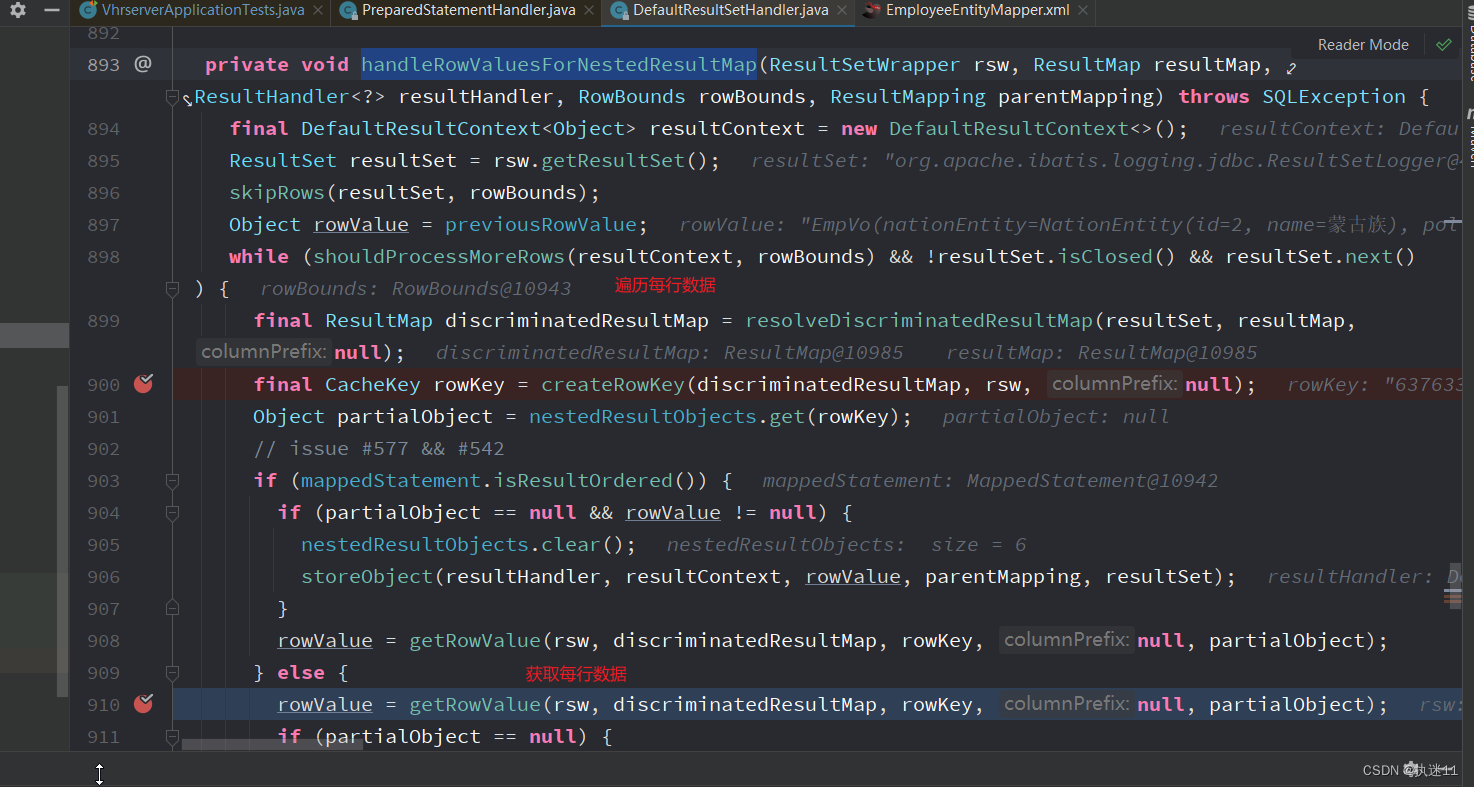1474x787 pixels.
Task: Close the VhrserverApplicationTests.java tab
Action: coord(318,10)
